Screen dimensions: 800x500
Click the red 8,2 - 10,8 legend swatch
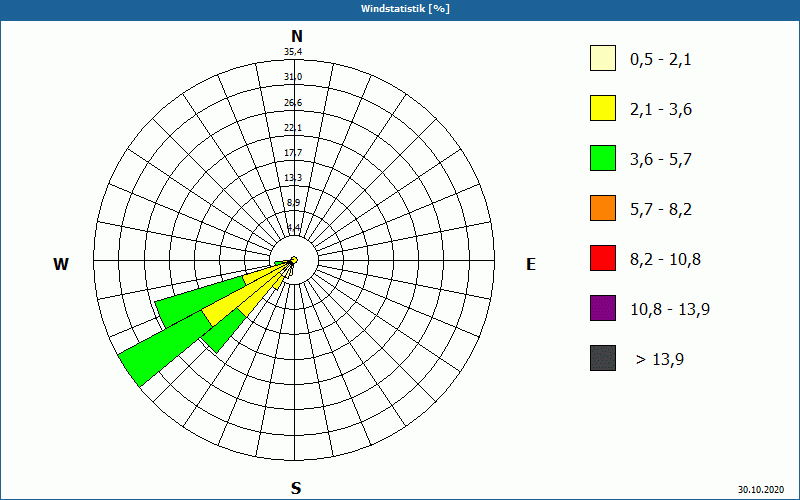603,258
